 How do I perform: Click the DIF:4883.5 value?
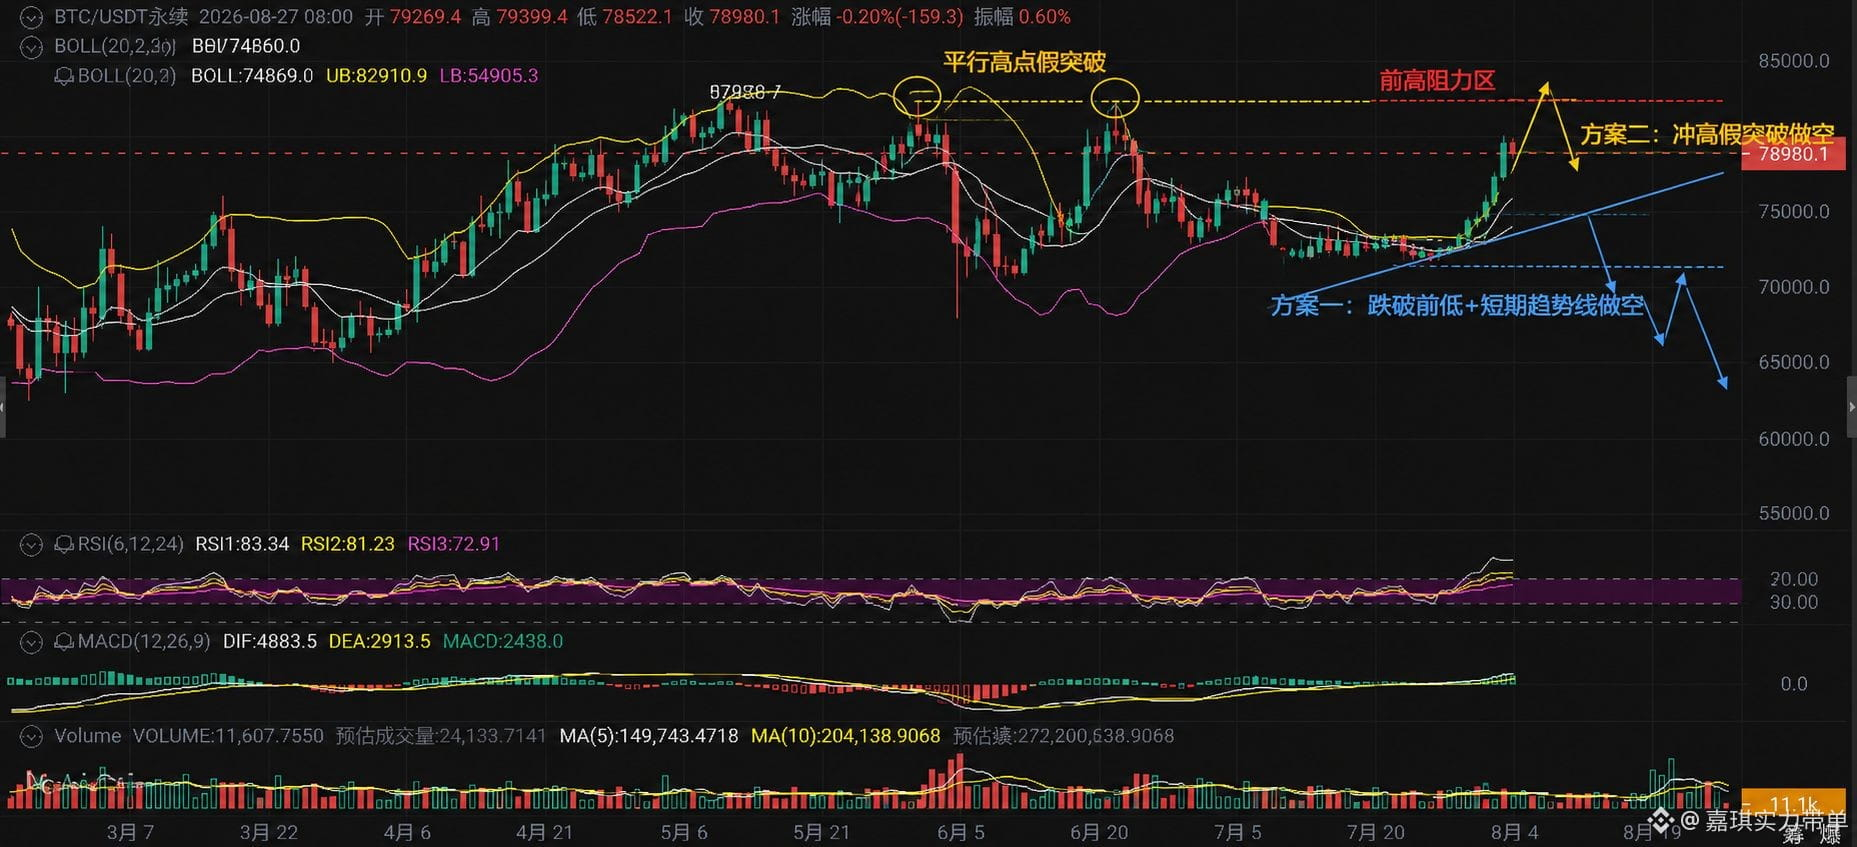coord(270,641)
